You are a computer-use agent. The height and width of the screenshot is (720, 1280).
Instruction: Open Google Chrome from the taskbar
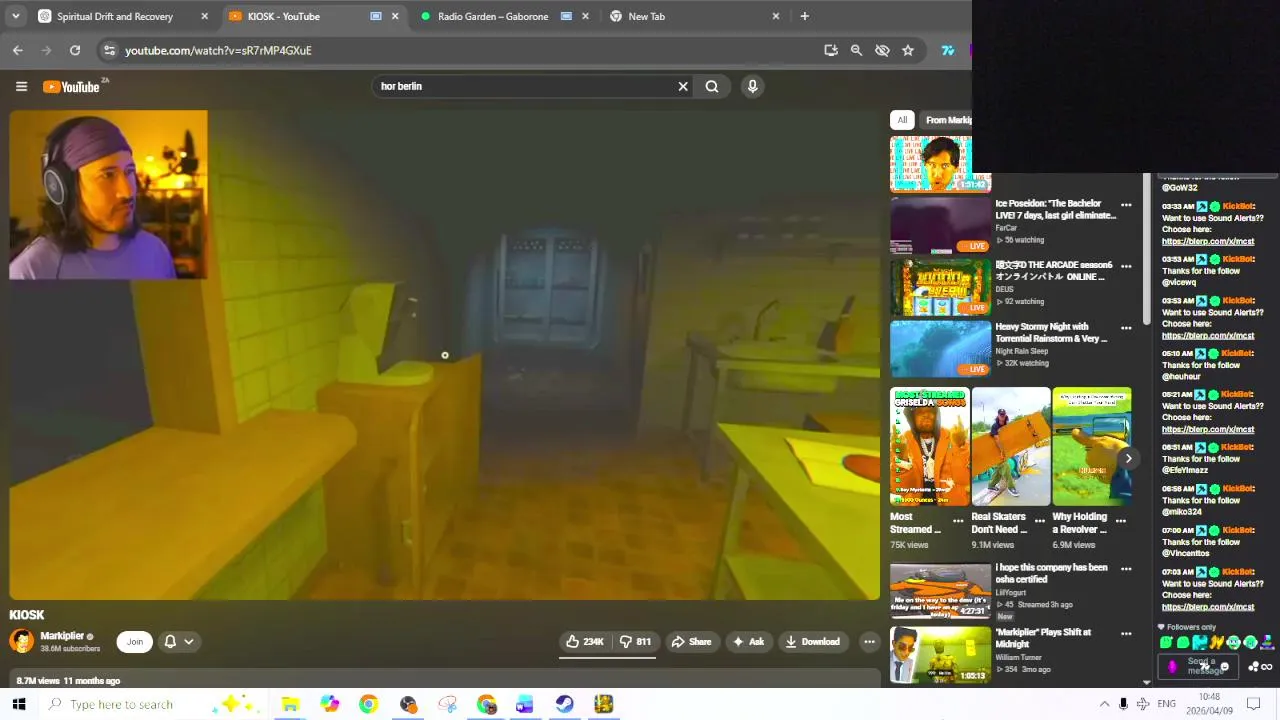click(368, 704)
